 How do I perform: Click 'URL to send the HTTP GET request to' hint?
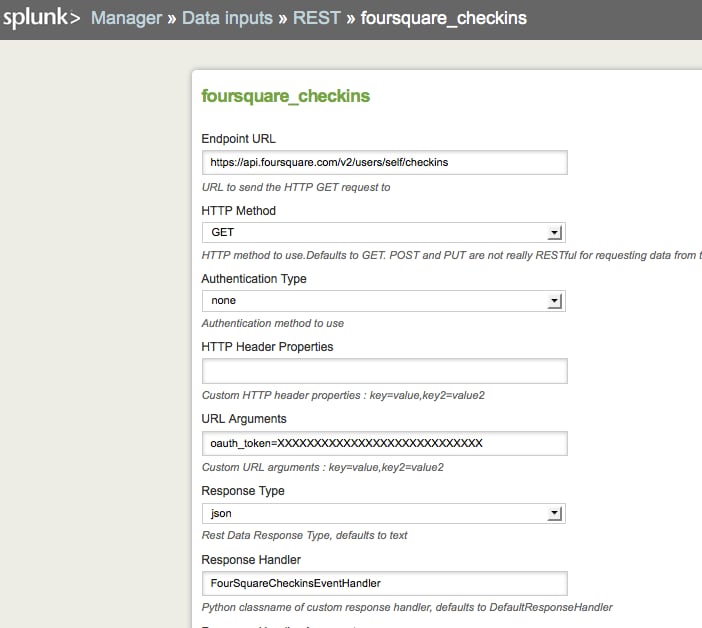[x=296, y=187]
